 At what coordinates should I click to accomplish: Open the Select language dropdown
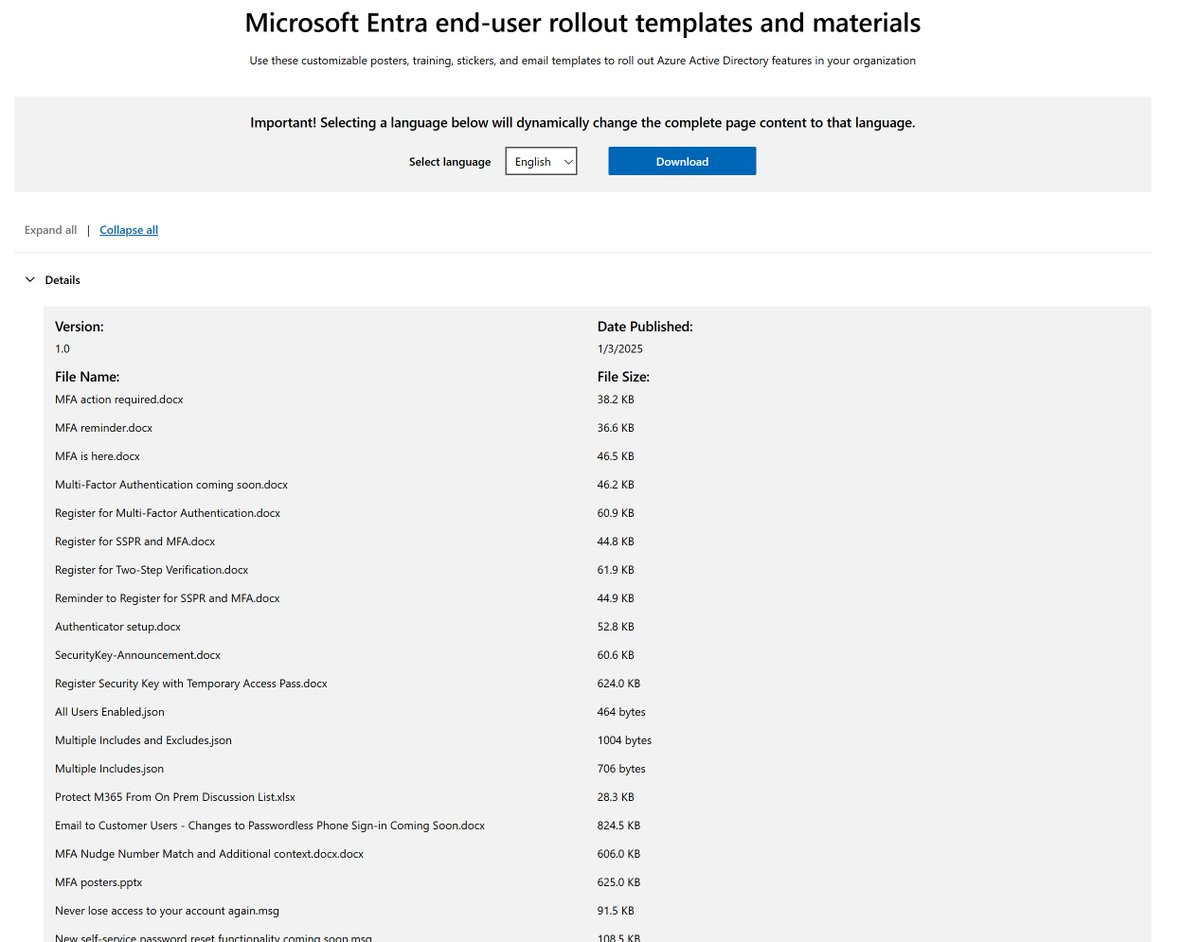(541, 161)
